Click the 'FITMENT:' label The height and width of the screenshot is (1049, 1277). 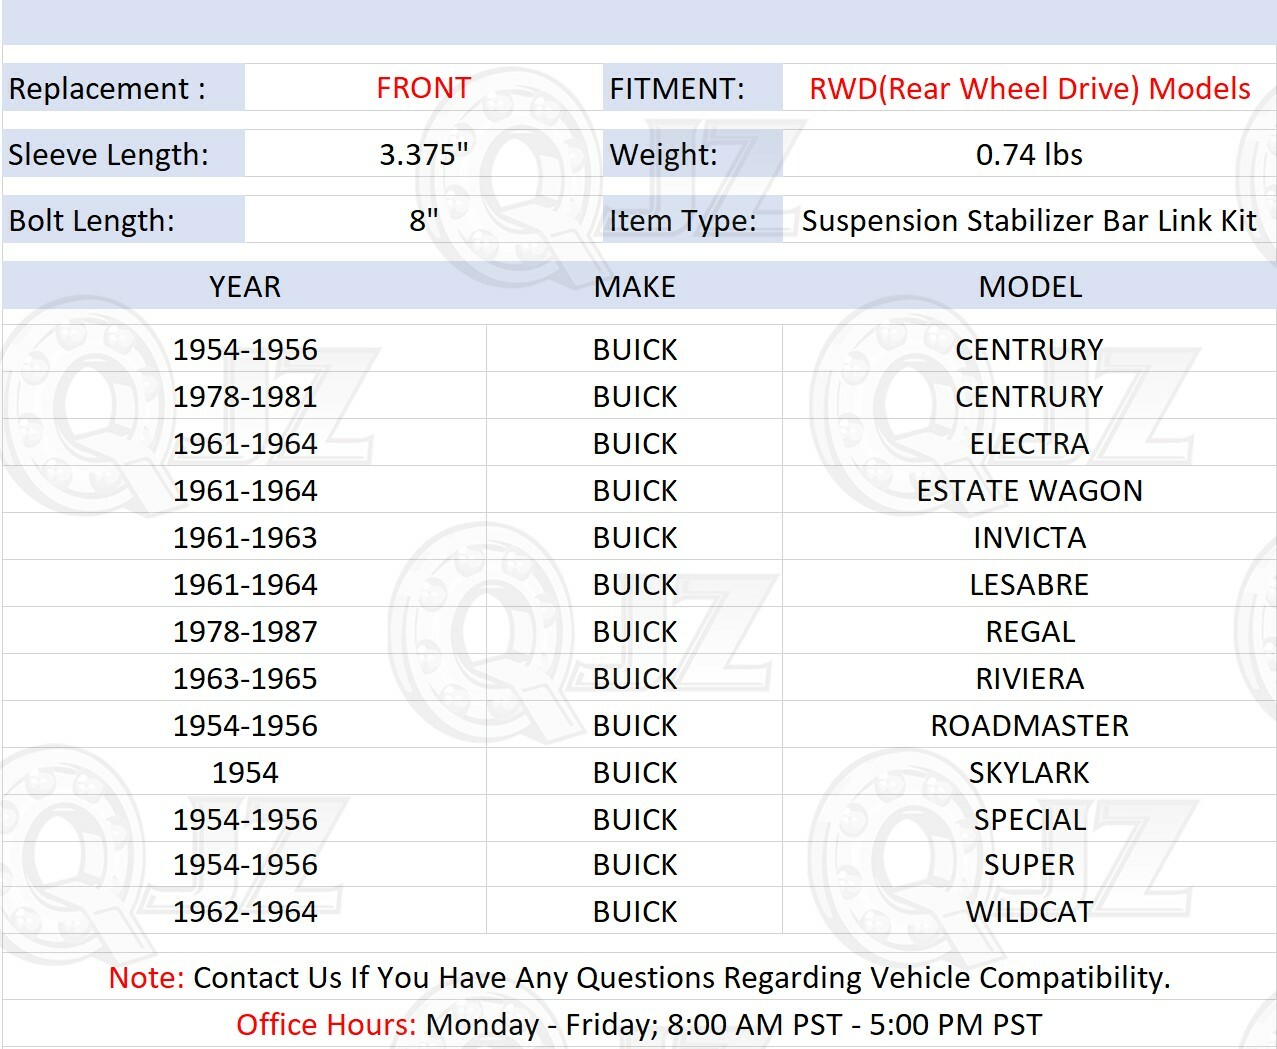(677, 88)
